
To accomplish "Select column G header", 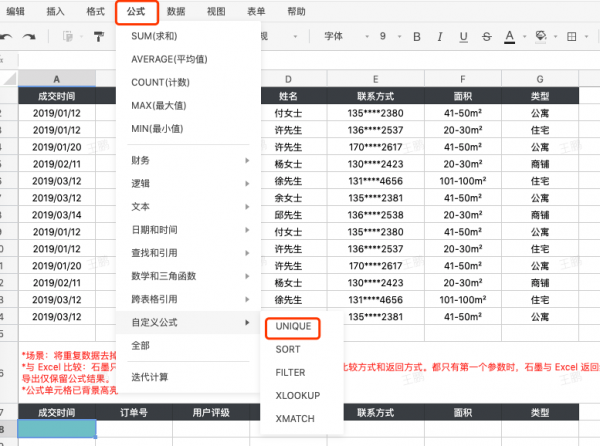I will tap(540, 79).
